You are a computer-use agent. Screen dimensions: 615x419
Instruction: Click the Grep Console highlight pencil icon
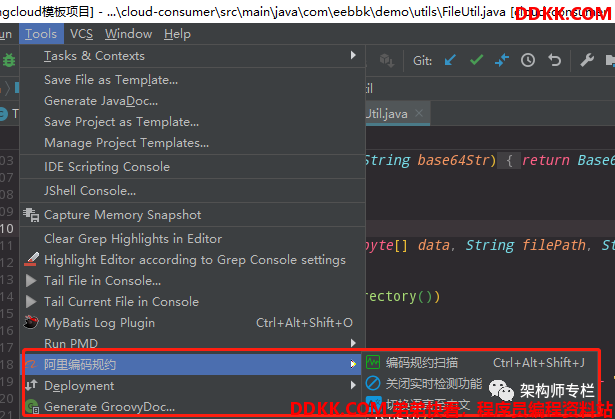[31, 259]
